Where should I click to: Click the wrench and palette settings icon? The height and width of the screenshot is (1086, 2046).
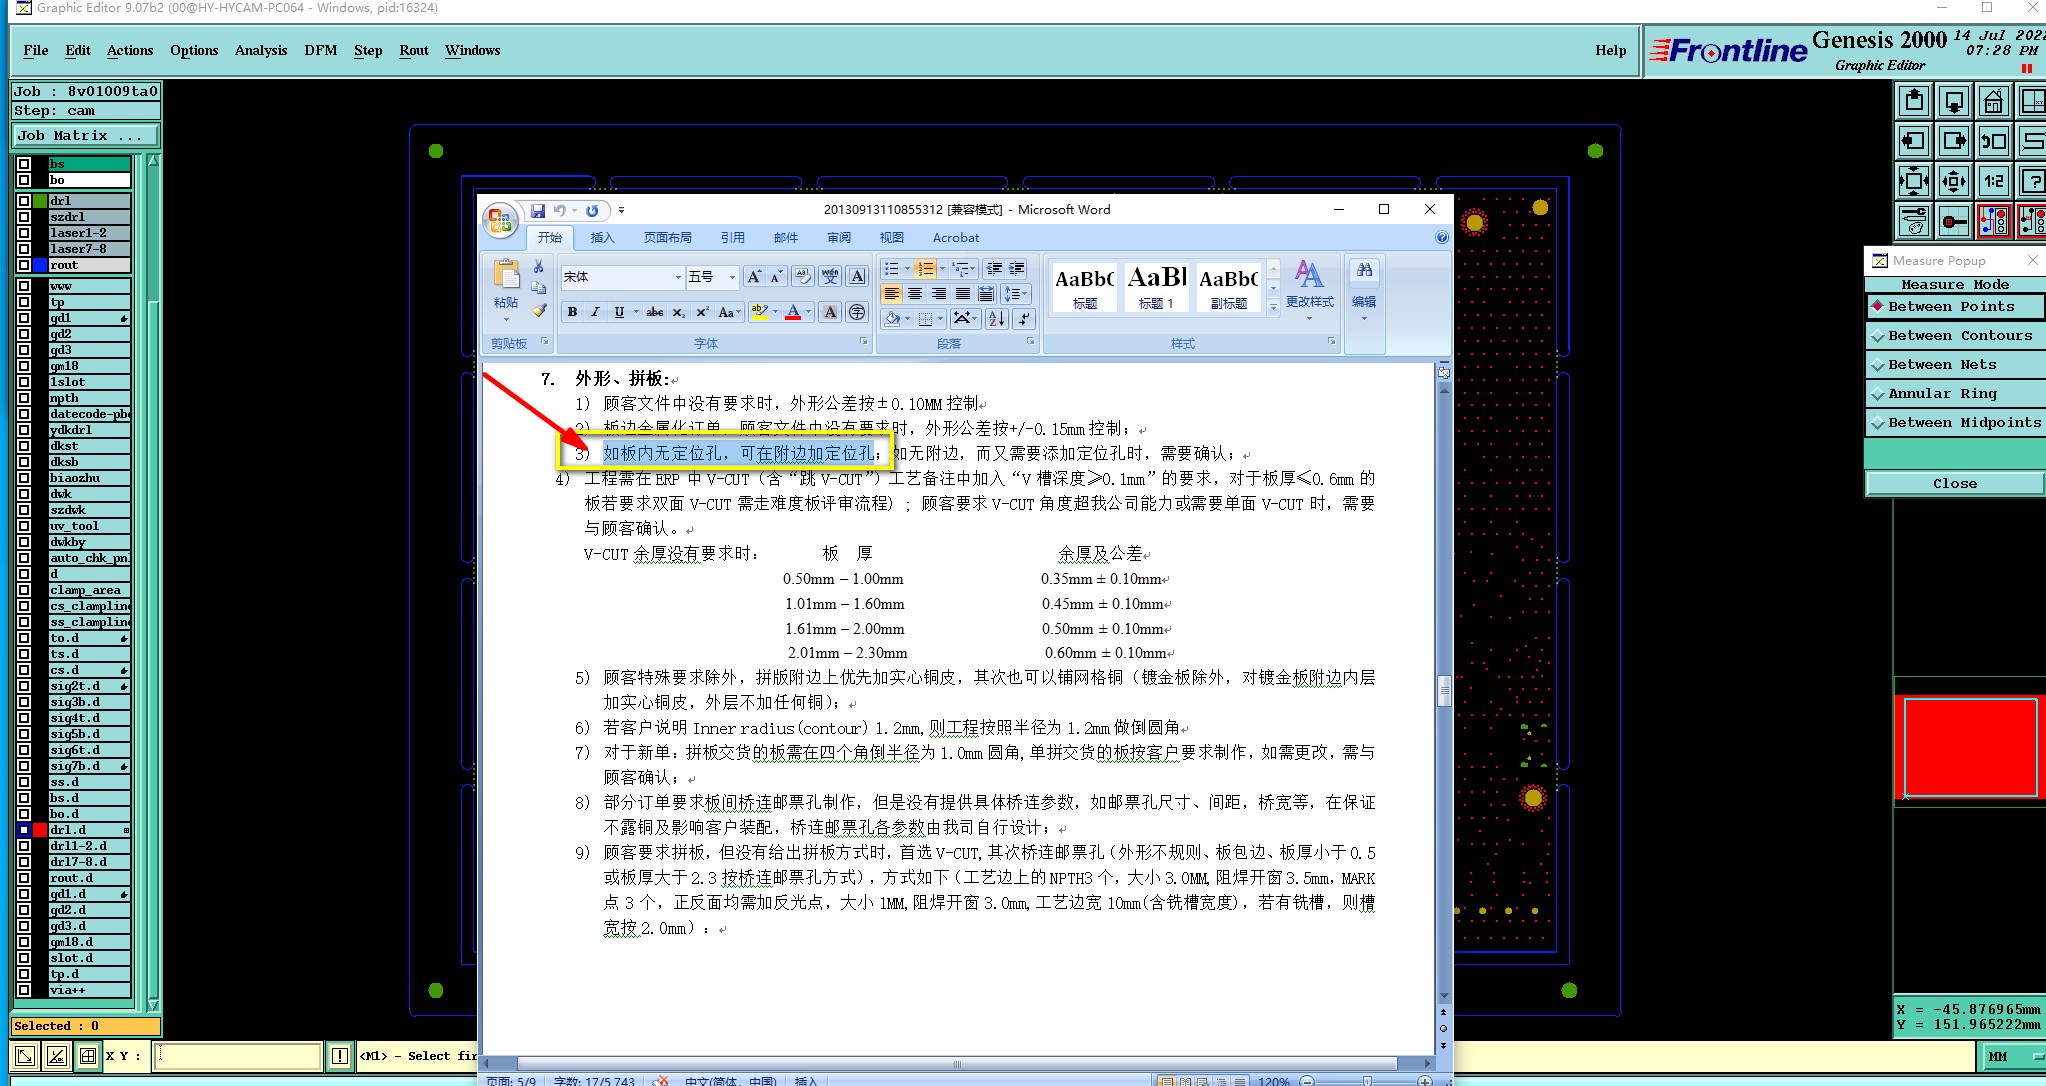coord(1914,221)
